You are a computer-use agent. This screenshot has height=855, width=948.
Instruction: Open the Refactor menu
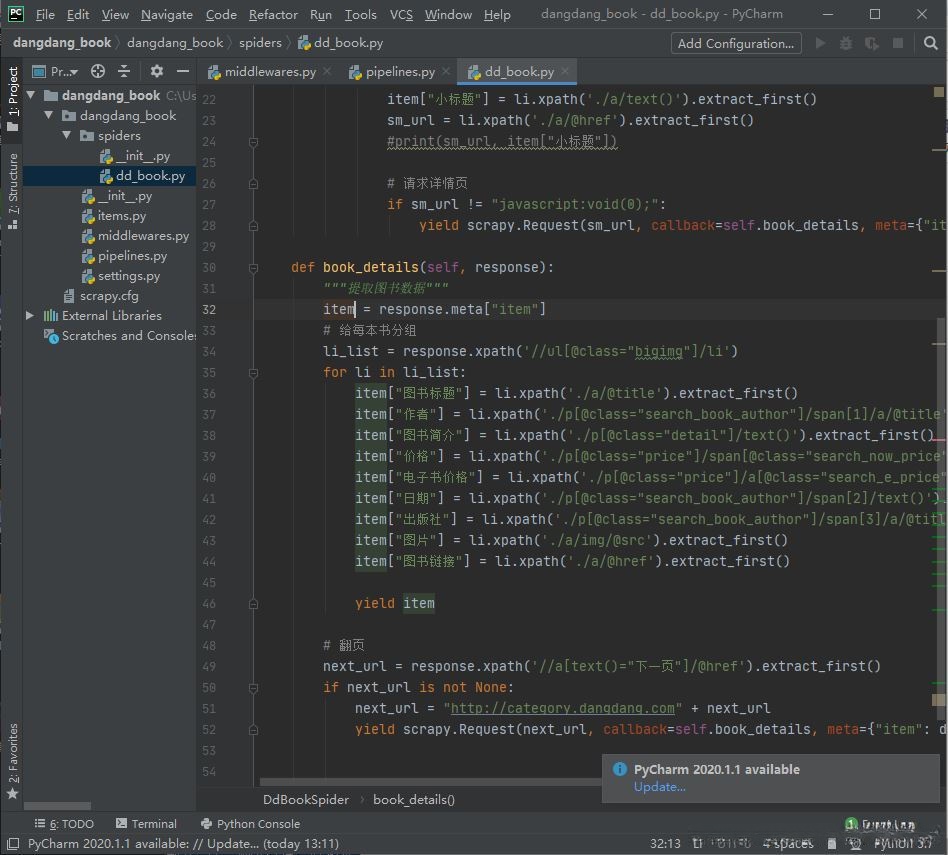tap(273, 14)
